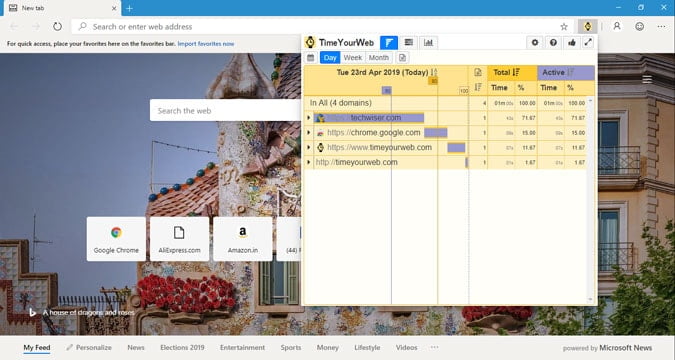
Task: Sort by the Active column header
Action: click(566, 72)
